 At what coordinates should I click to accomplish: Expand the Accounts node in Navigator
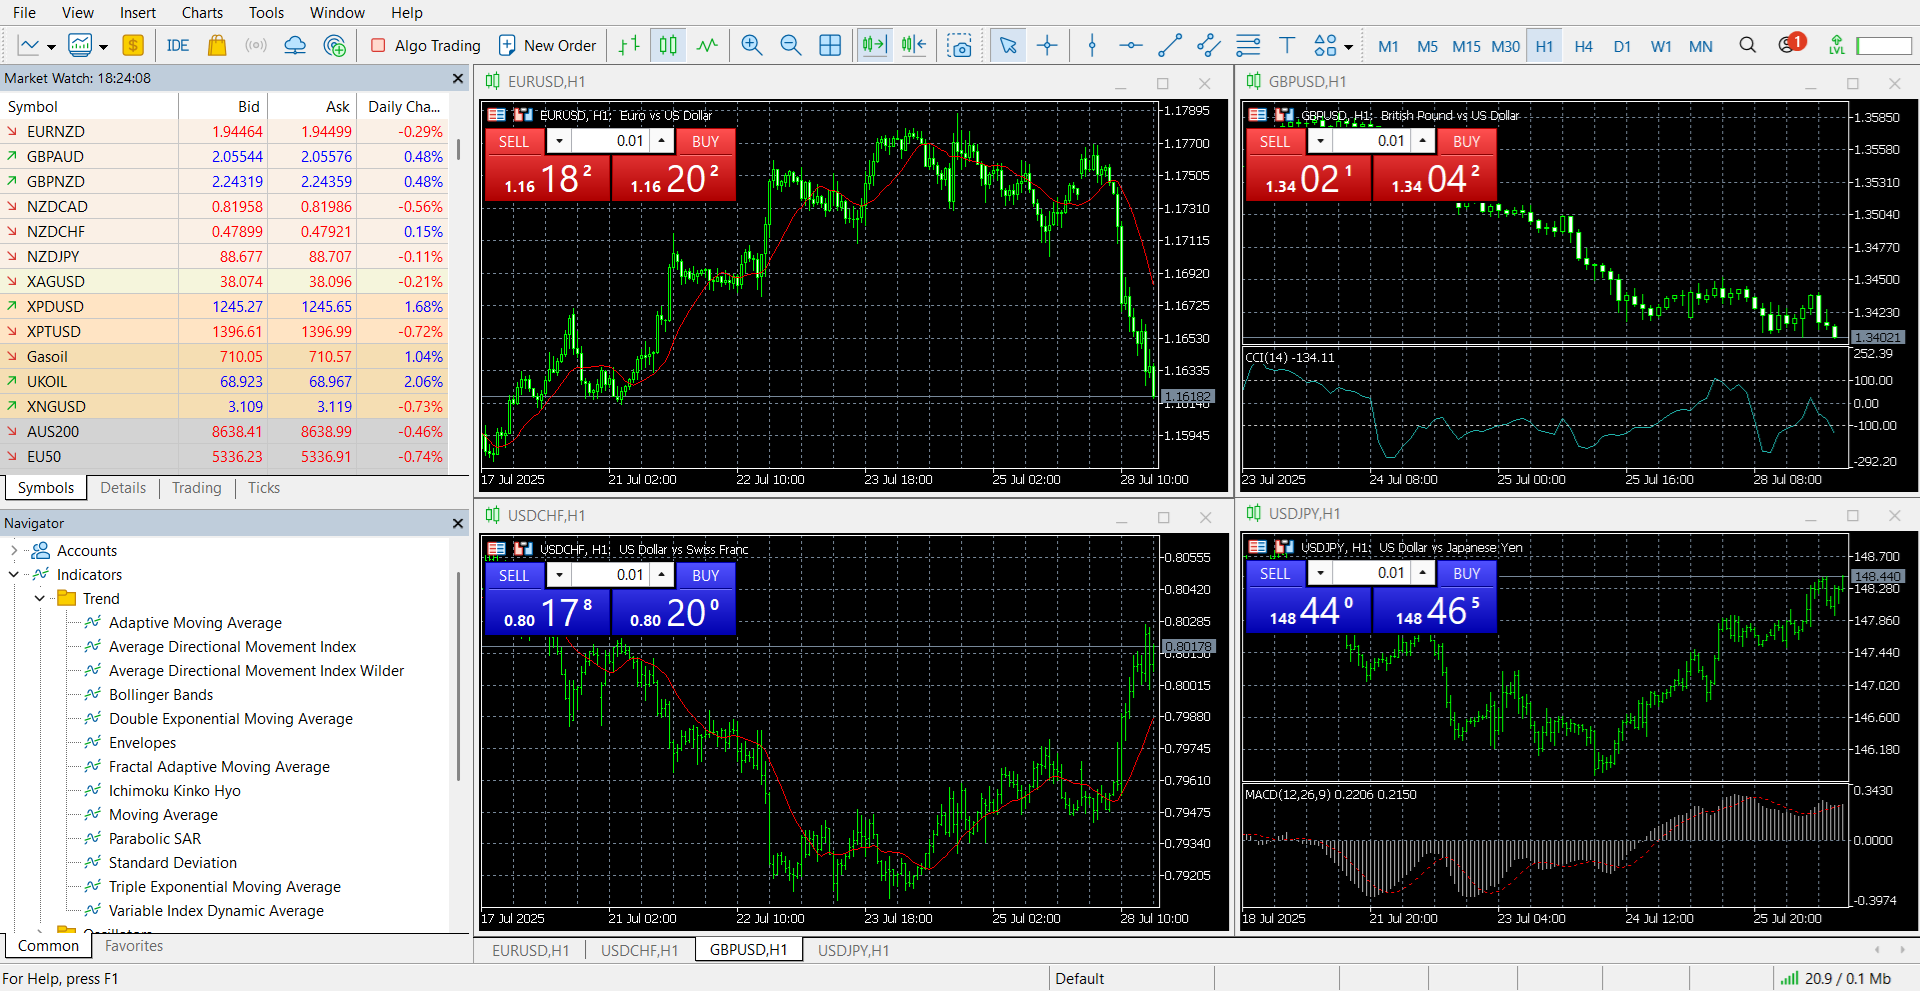14,551
